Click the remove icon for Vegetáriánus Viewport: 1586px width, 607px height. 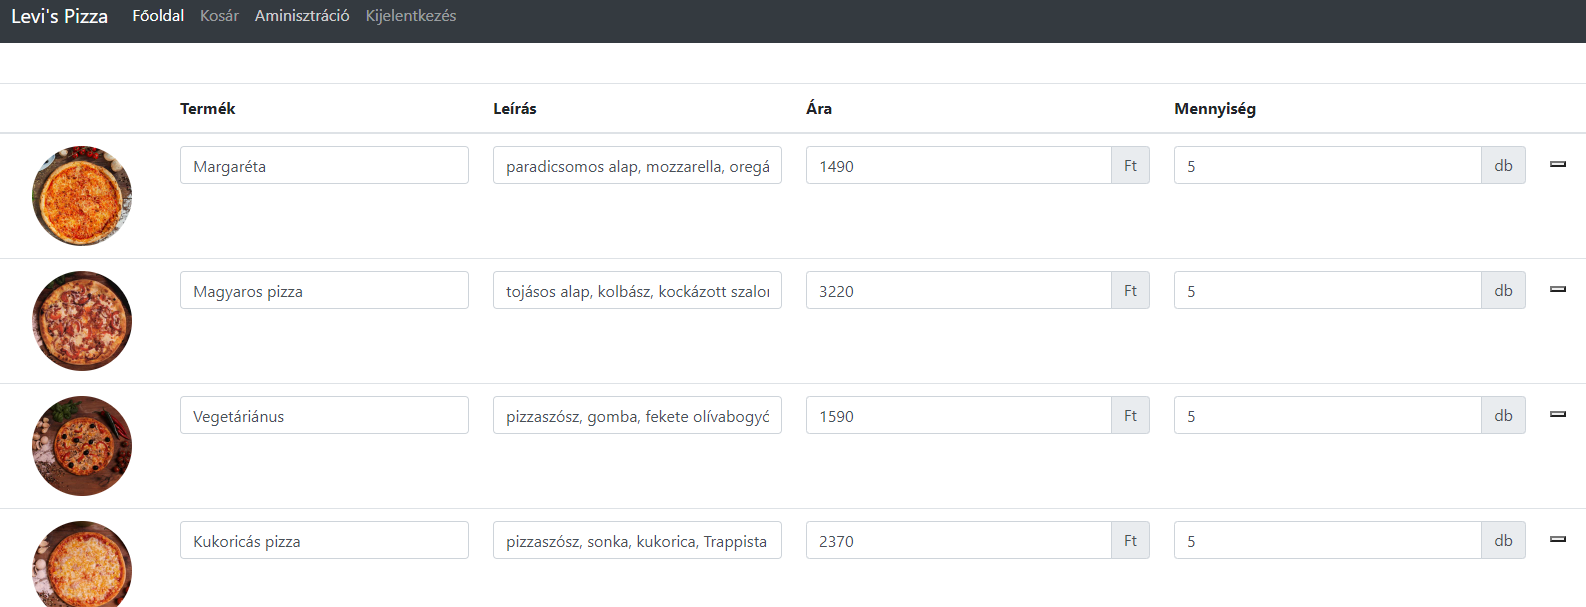(1557, 413)
